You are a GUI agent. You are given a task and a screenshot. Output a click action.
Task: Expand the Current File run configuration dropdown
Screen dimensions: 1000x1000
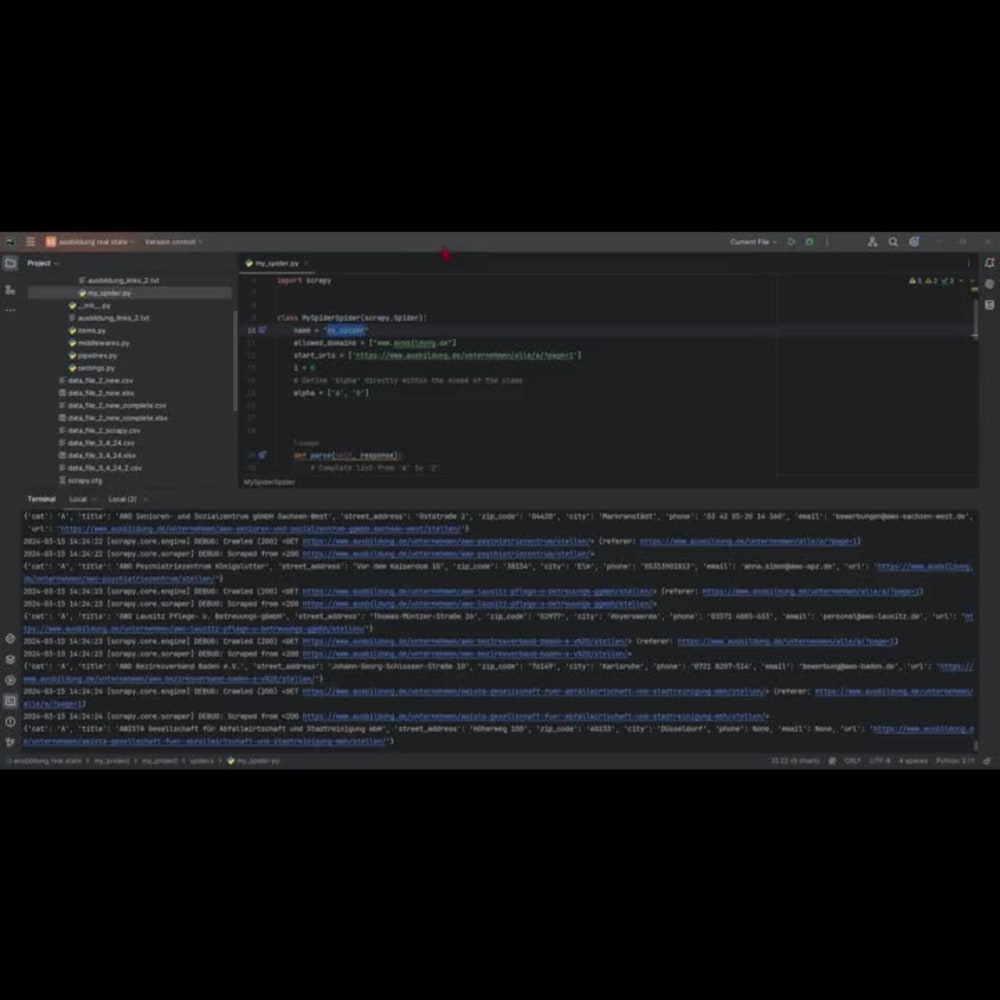(x=753, y=242)
